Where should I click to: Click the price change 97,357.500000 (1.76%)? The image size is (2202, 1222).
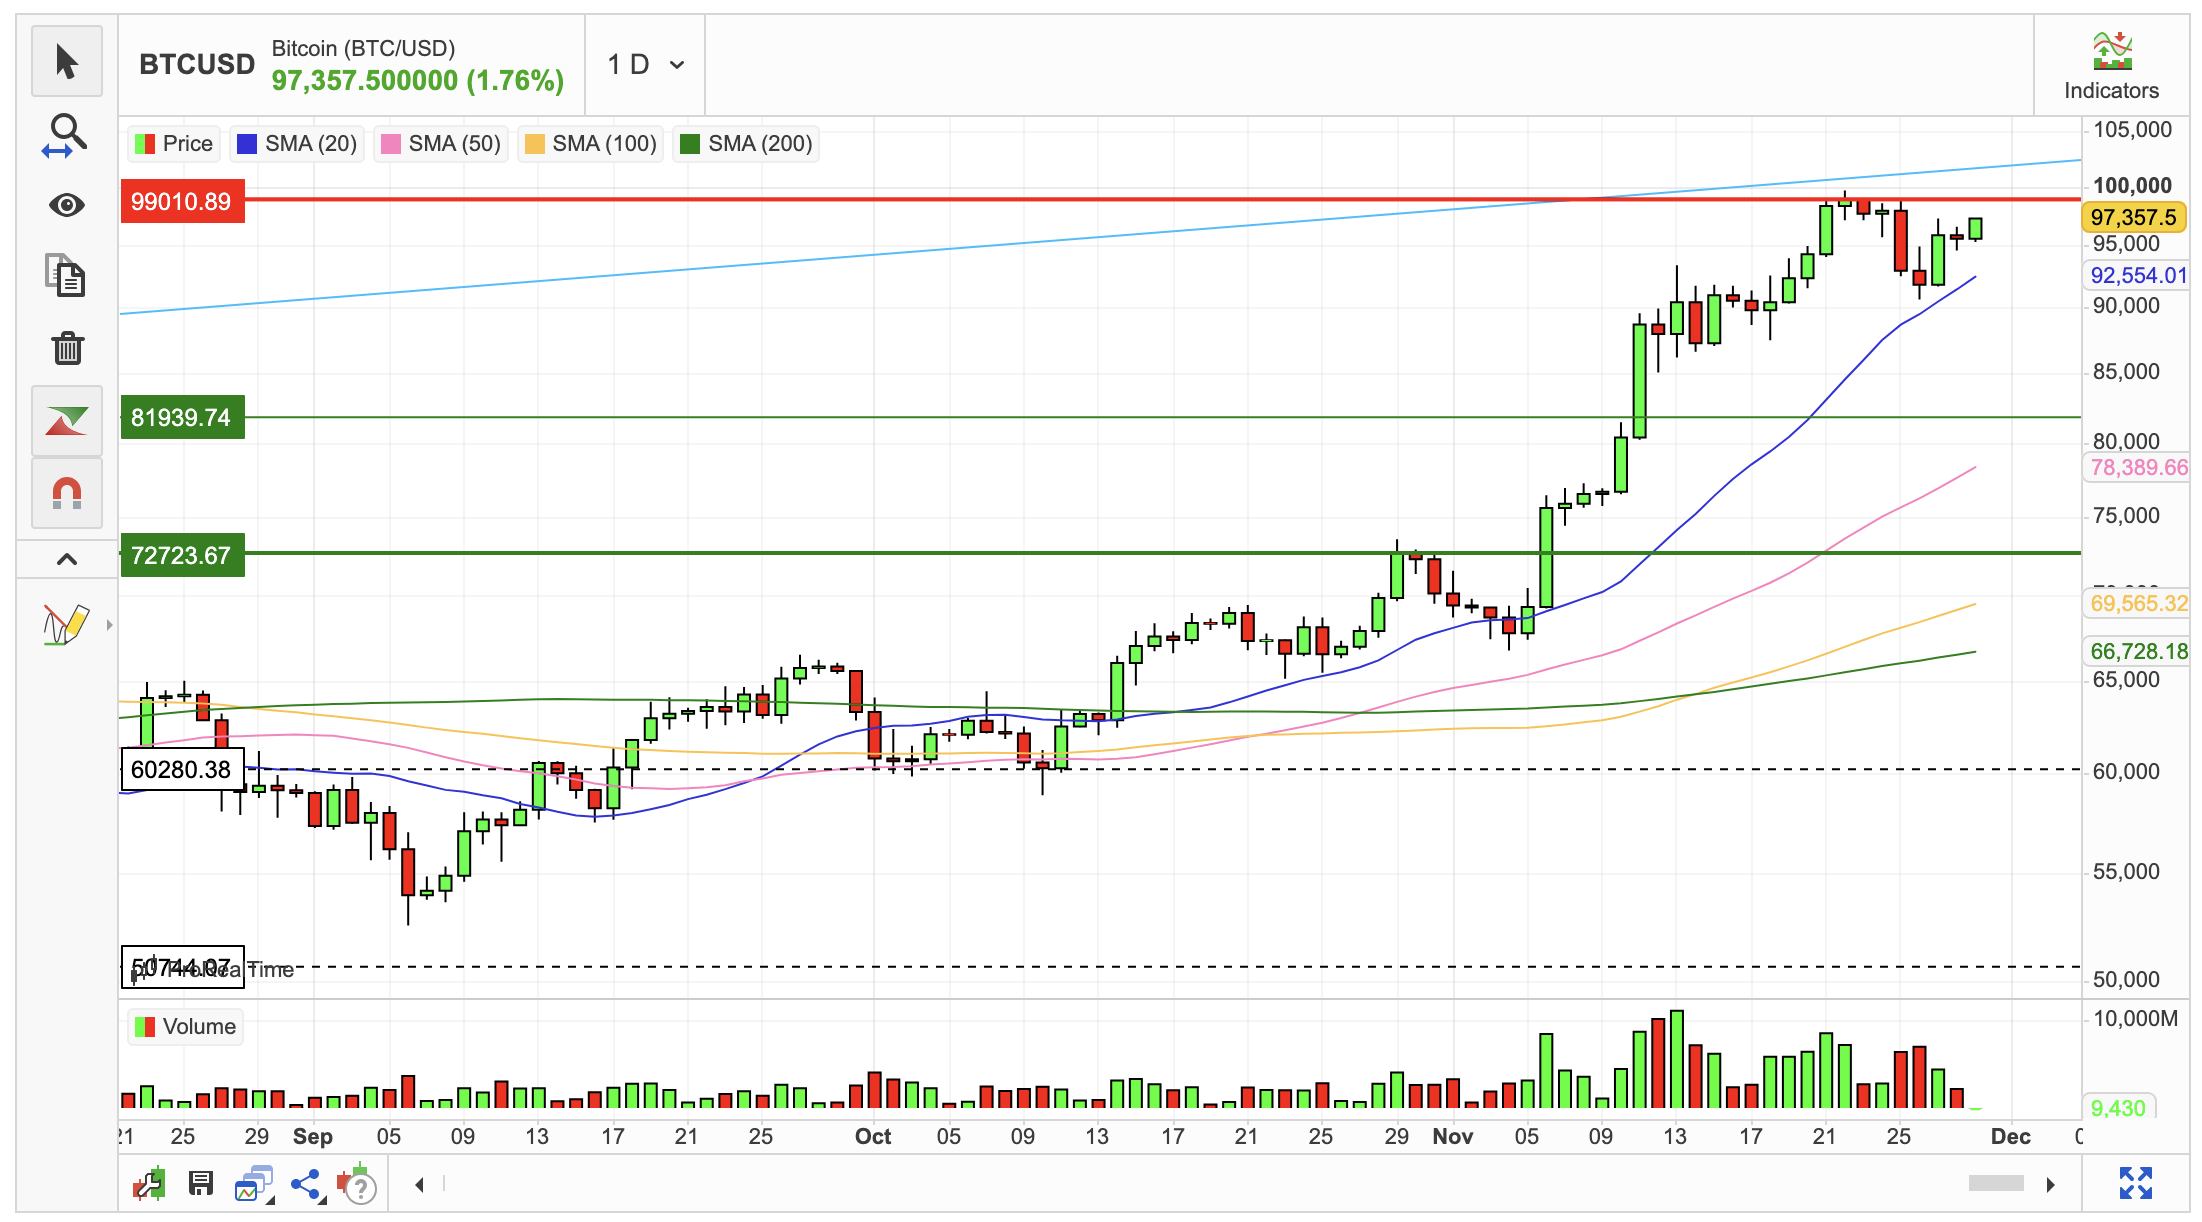417,80
